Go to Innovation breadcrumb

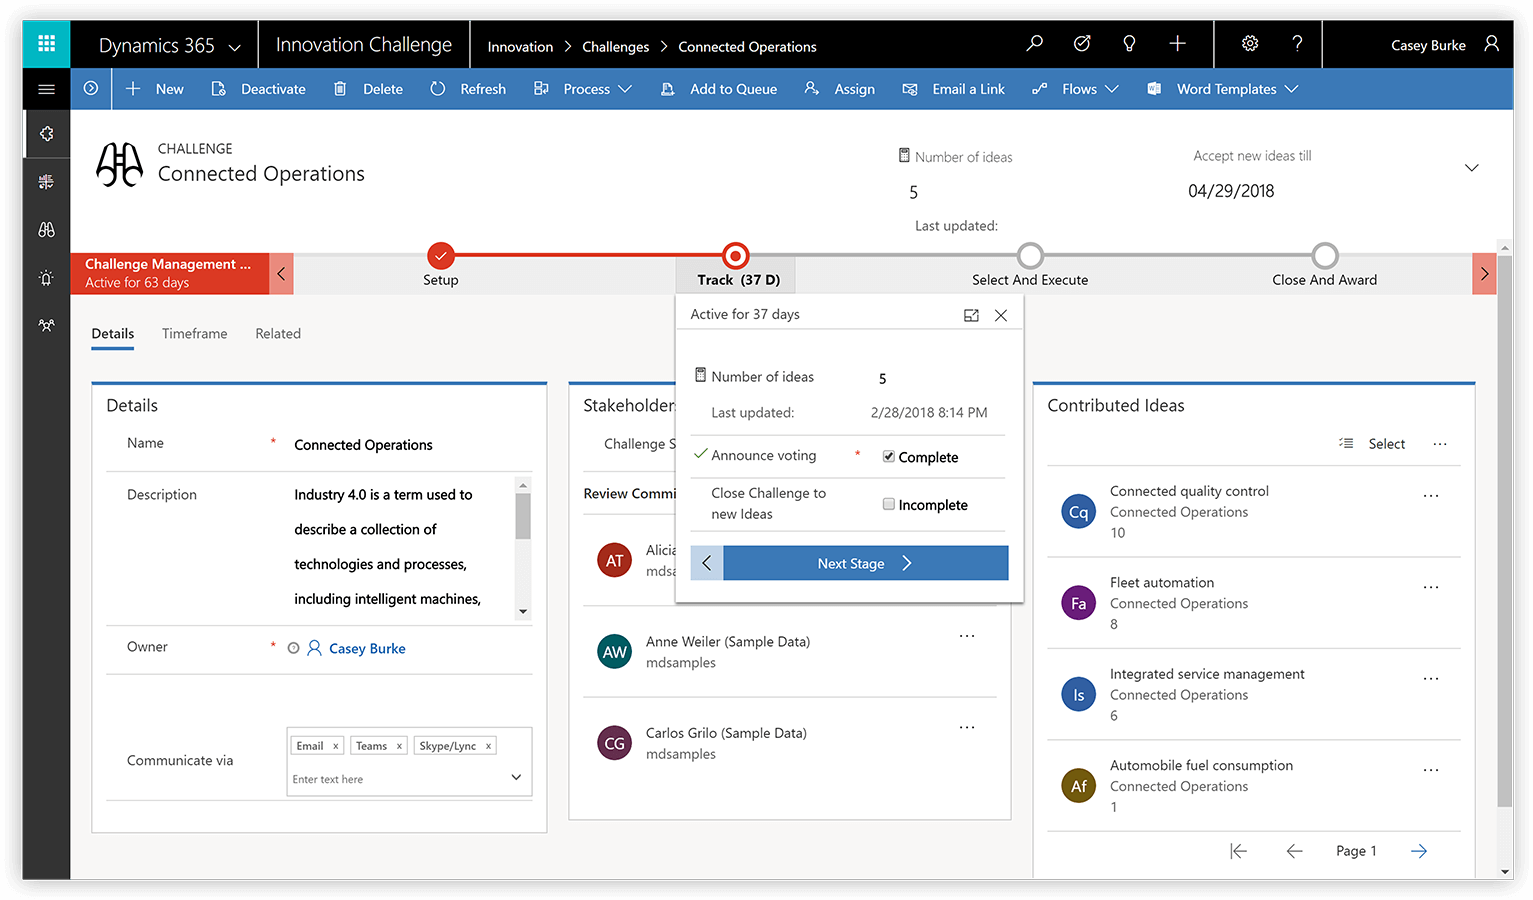coord(520,47)
